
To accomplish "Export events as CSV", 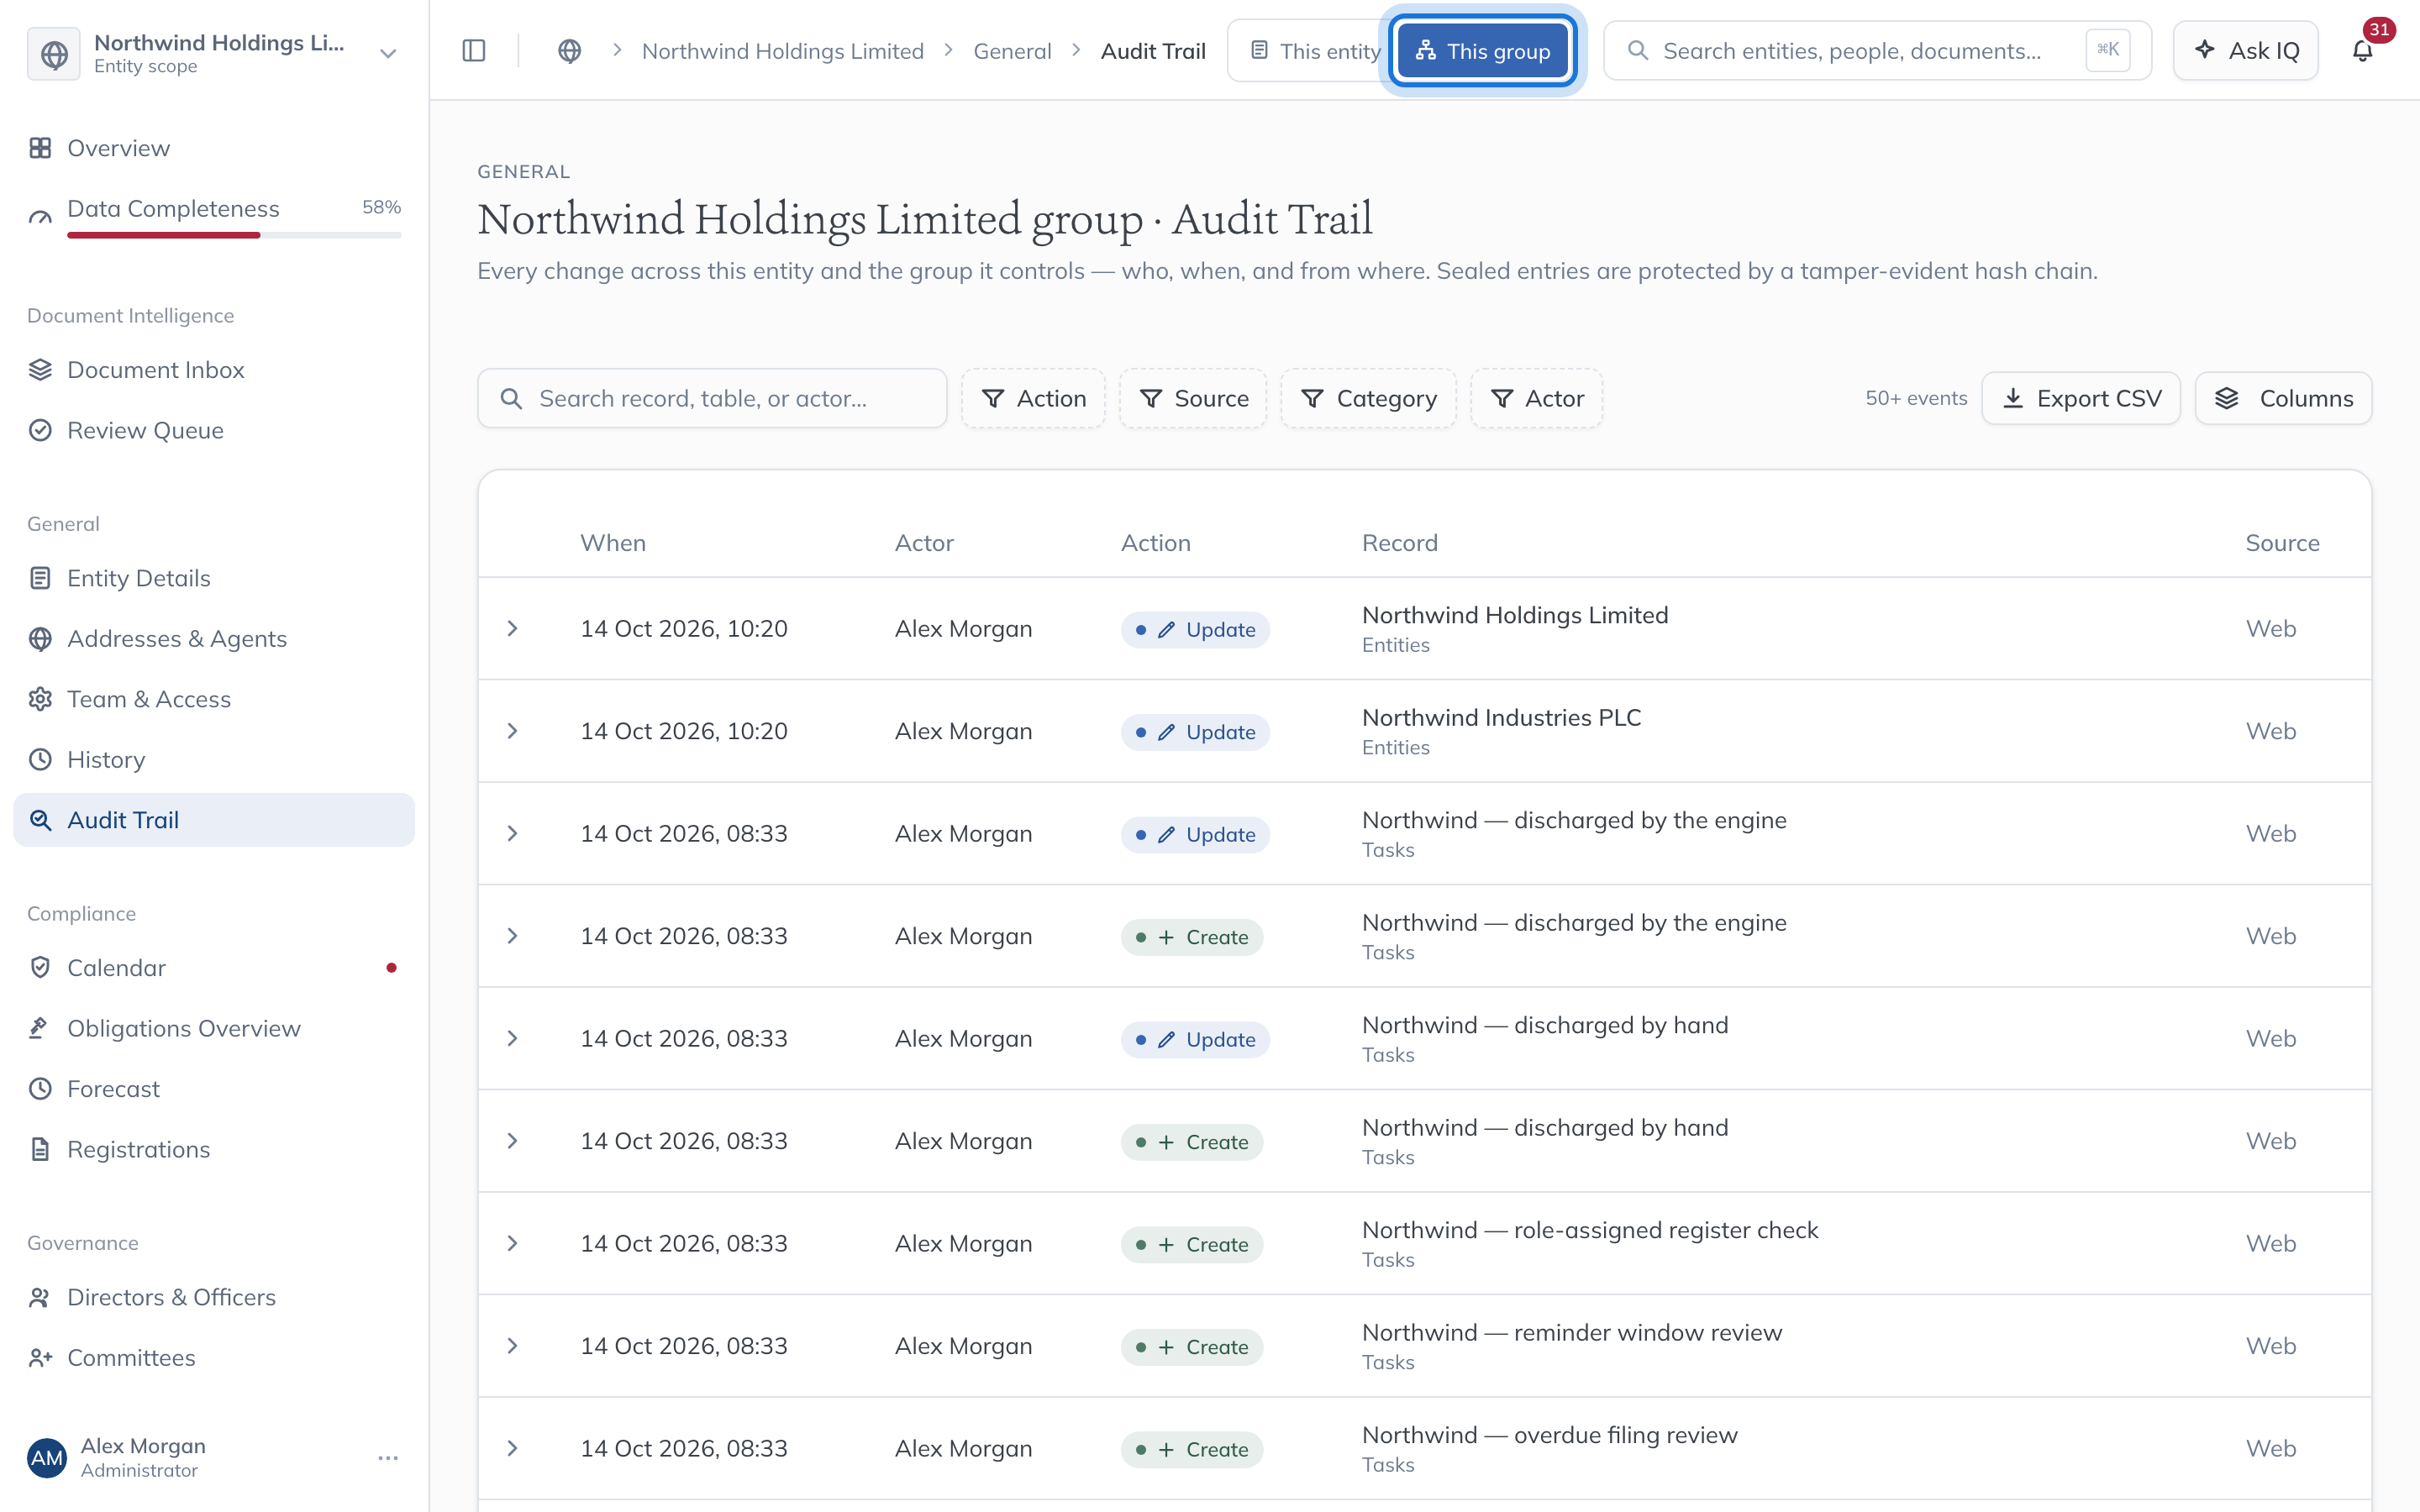I will point(2081,398).
